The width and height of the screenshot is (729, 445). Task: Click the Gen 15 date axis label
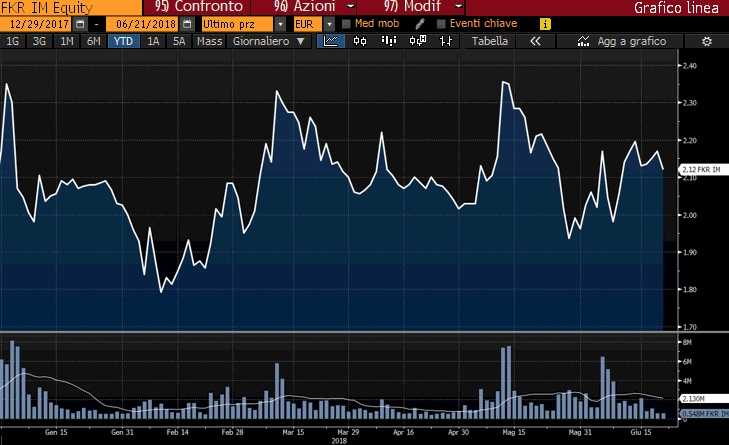[56, 432]
